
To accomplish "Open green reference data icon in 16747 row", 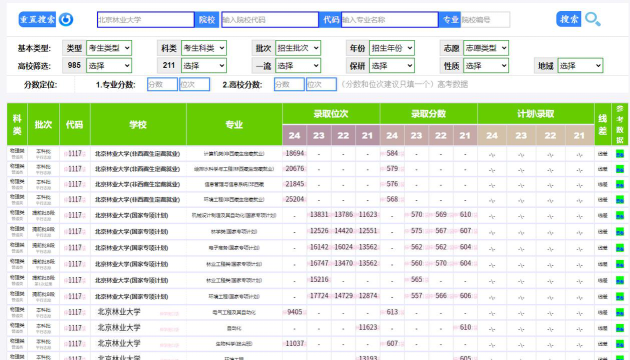I will [x=620, y=264].
